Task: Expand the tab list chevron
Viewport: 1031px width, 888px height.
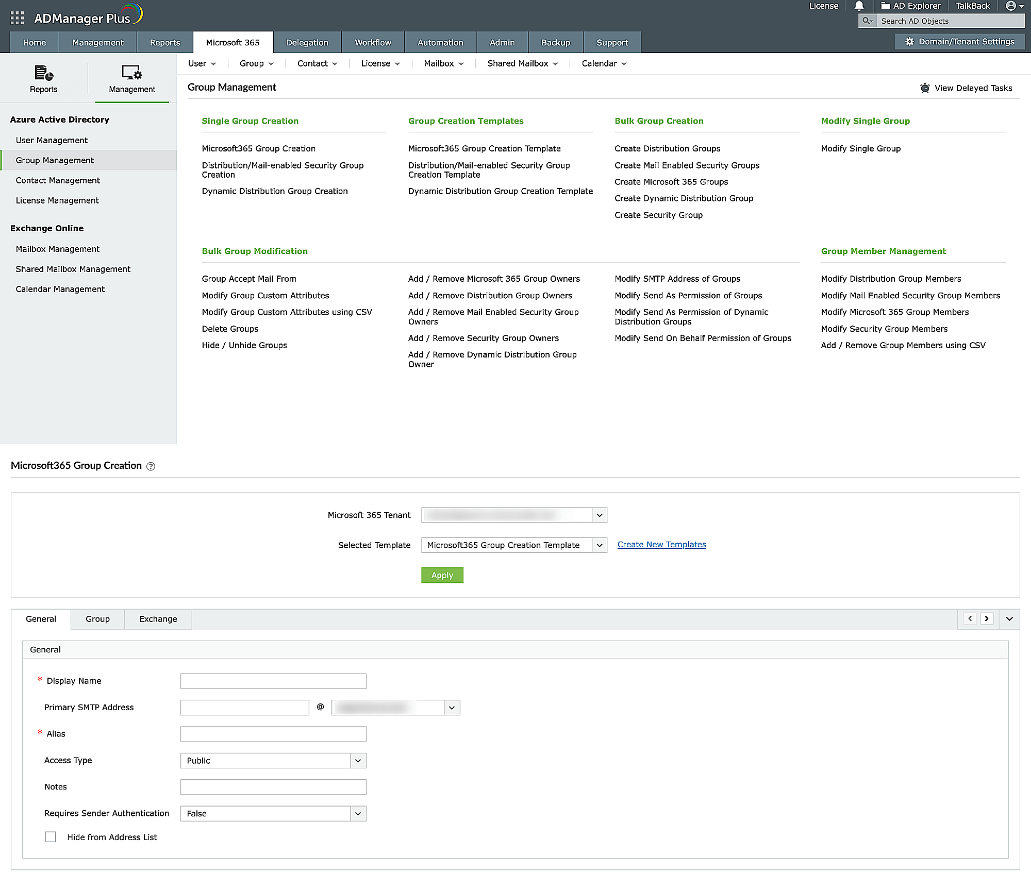Action: click(x=1009, y=619)
